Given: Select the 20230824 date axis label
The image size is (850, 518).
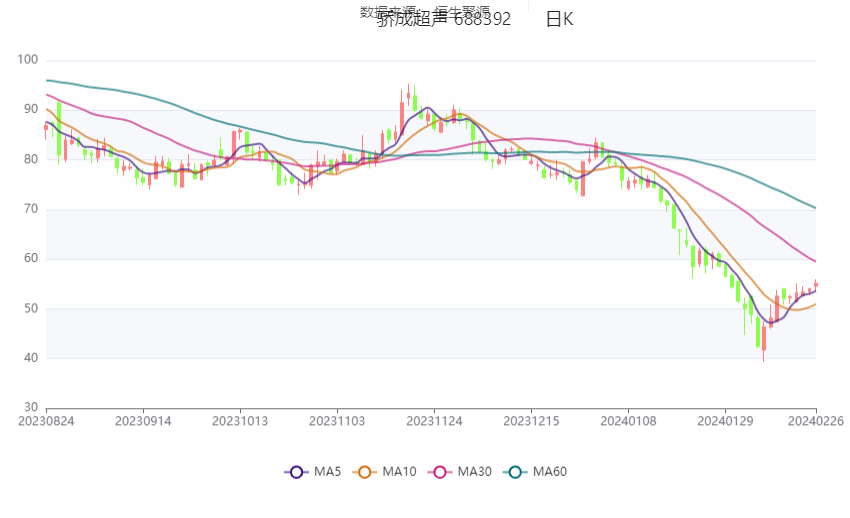Looking at the screenshot, I should pos(46,422).
